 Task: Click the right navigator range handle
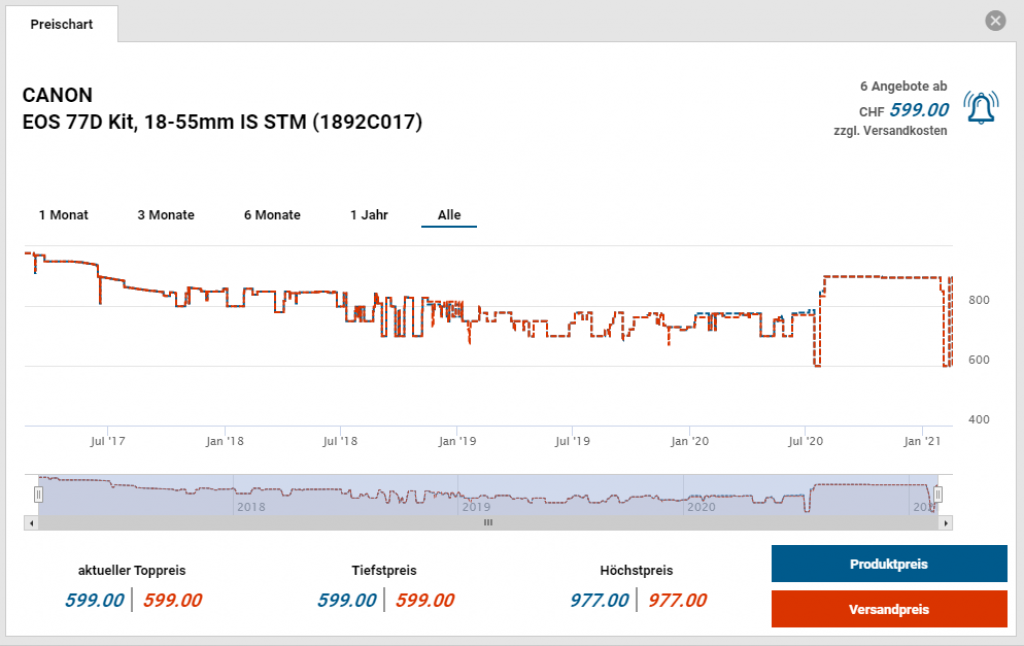(x=938, y=494)
